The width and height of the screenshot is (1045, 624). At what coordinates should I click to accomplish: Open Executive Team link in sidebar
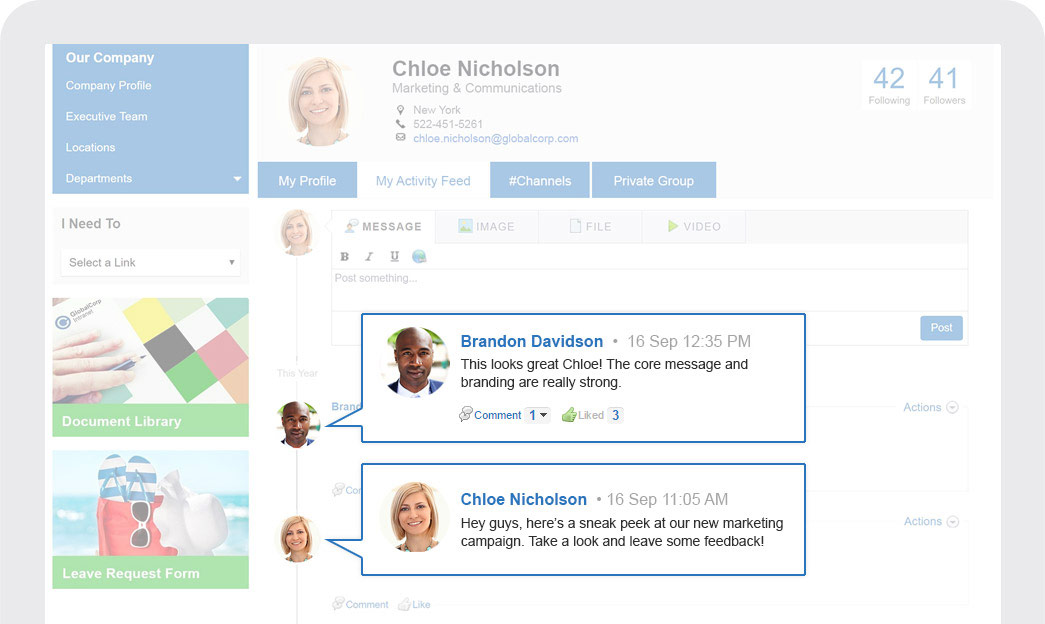[107, 116]
